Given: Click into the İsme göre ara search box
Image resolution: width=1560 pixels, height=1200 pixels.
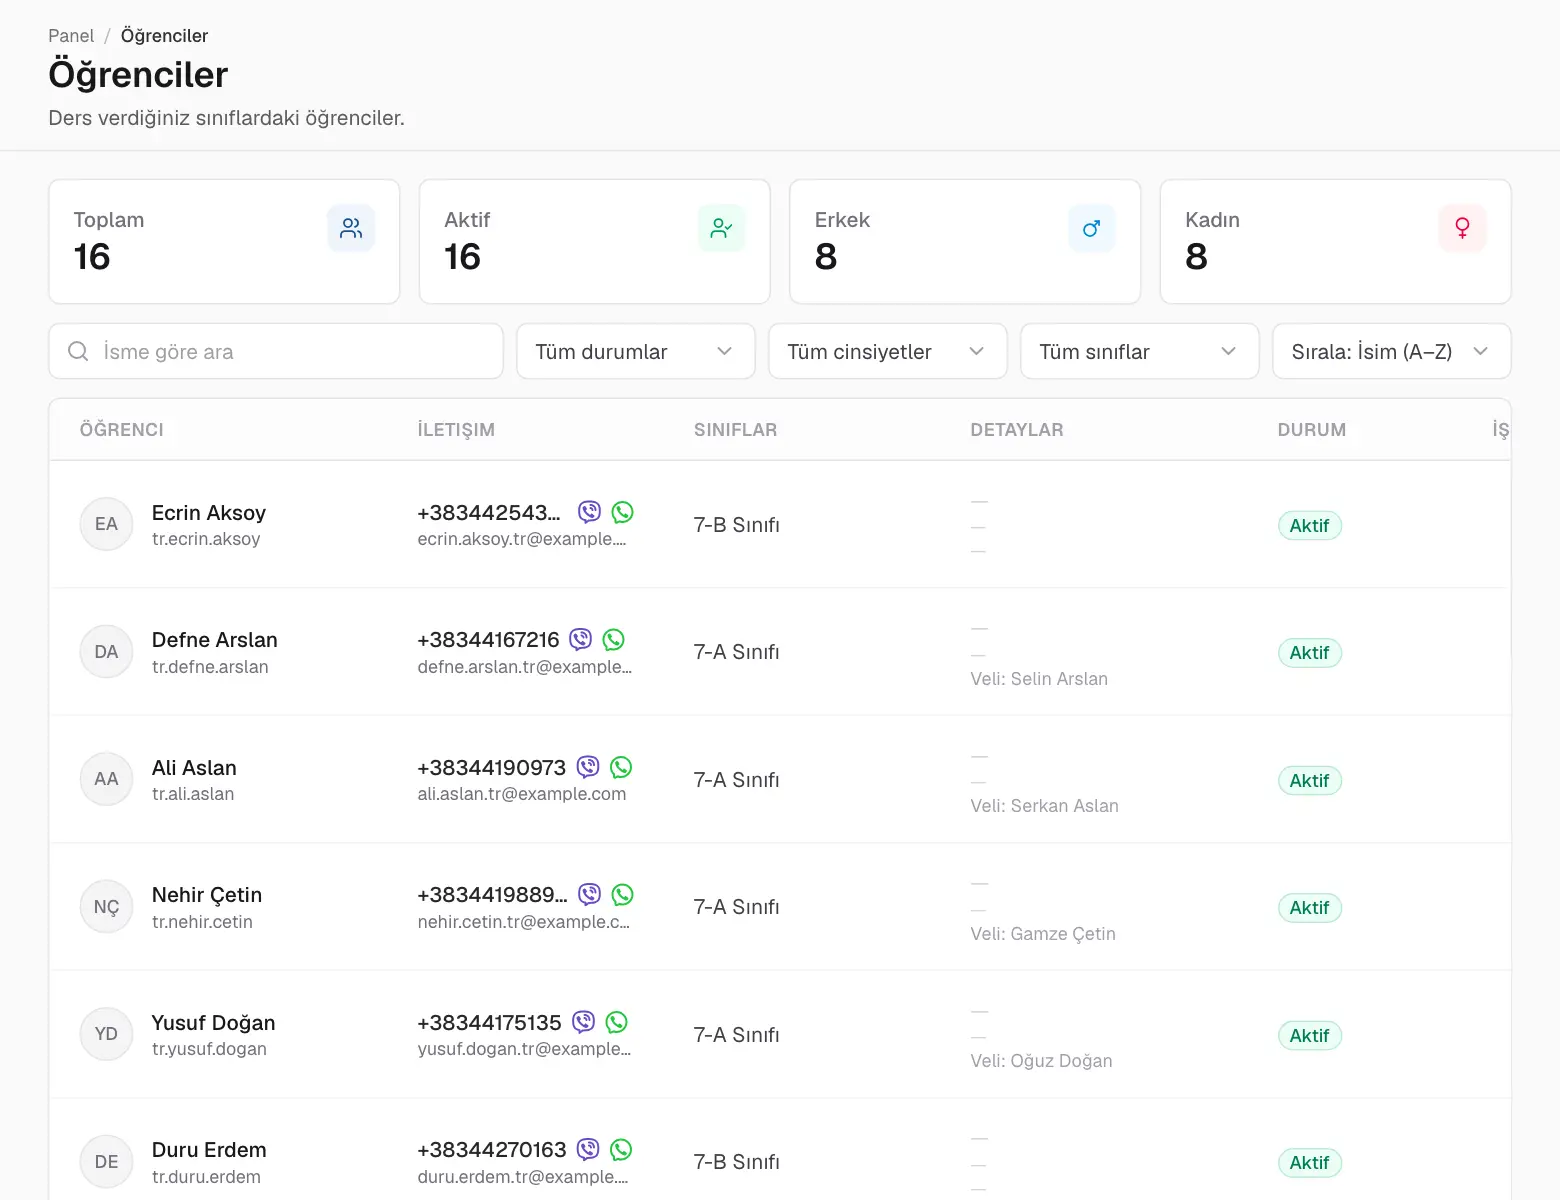Looking at the screenshot, I should point(276,351).
